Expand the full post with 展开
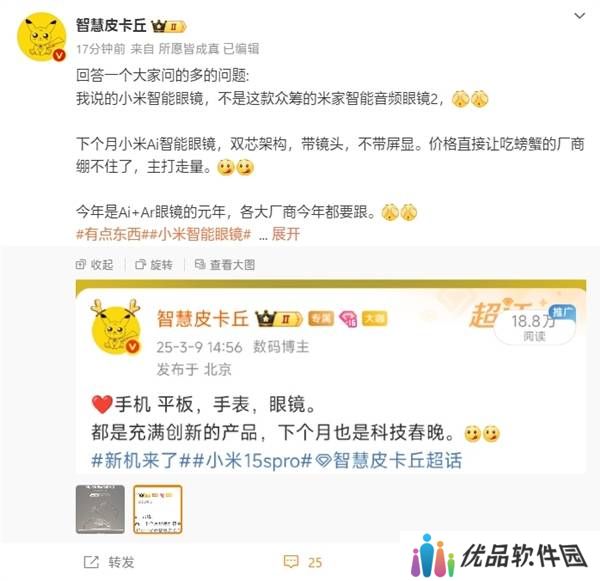 pos(285,233)
